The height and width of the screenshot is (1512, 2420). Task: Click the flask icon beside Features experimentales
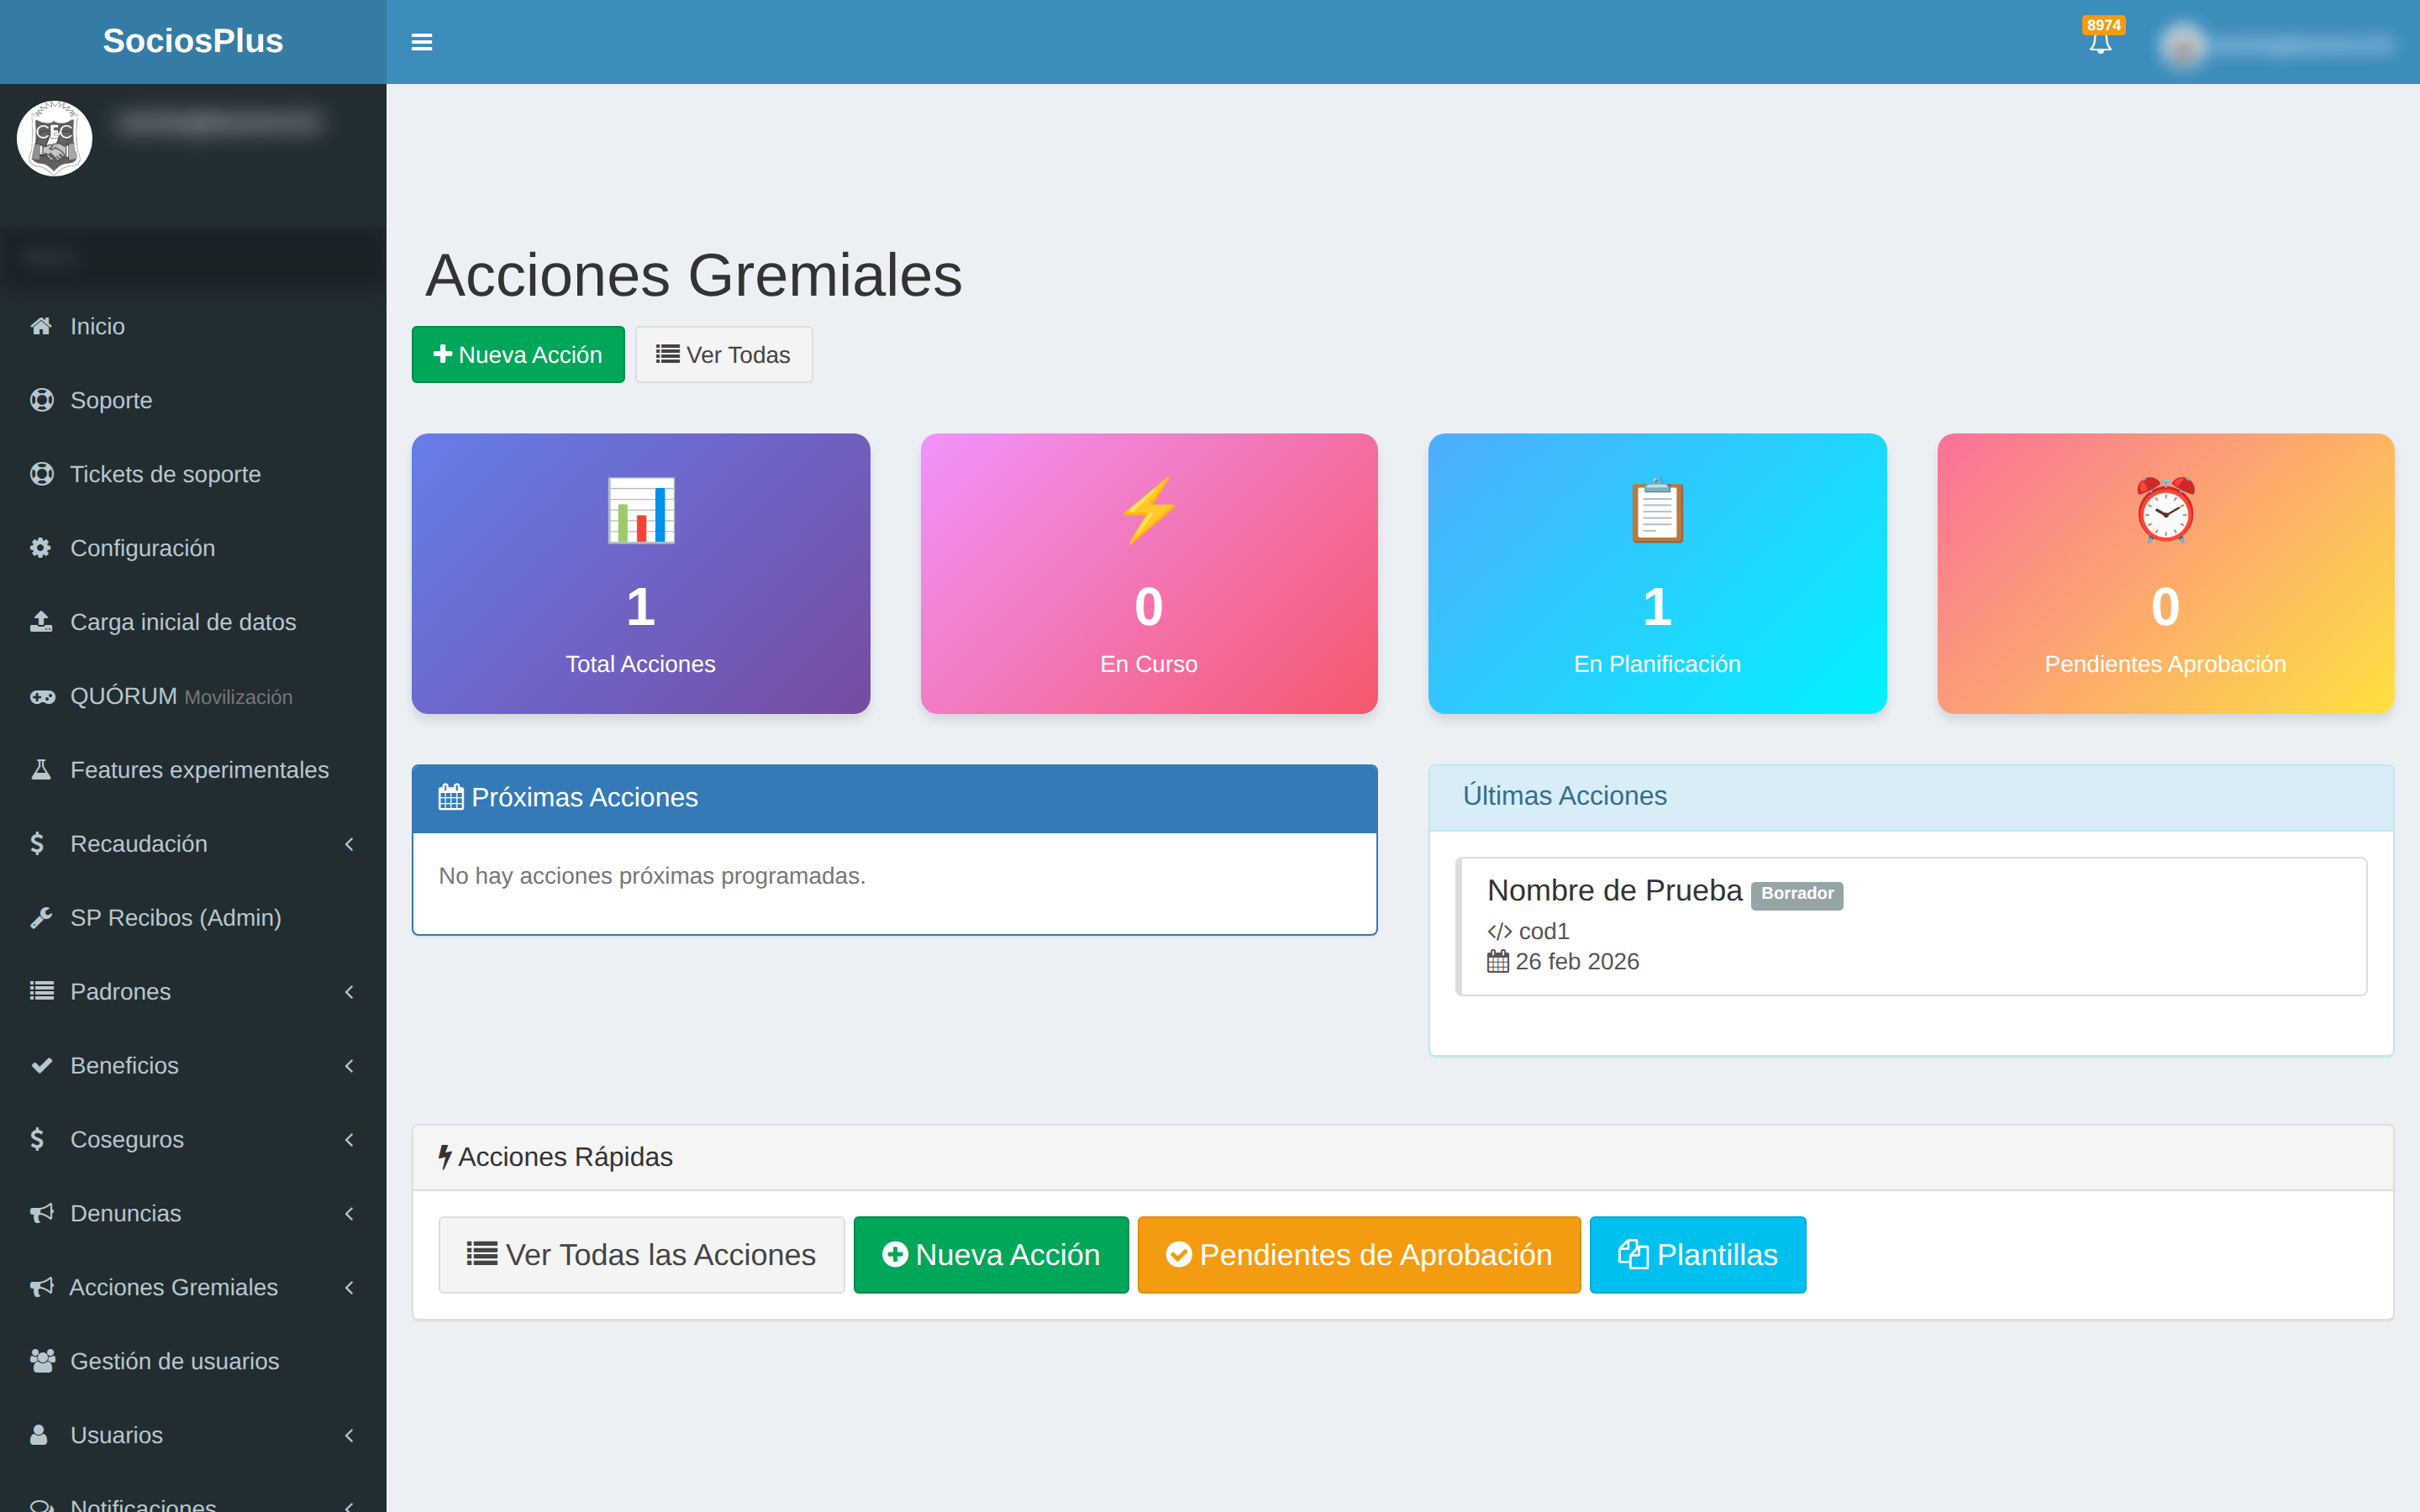tap(41, 770)
